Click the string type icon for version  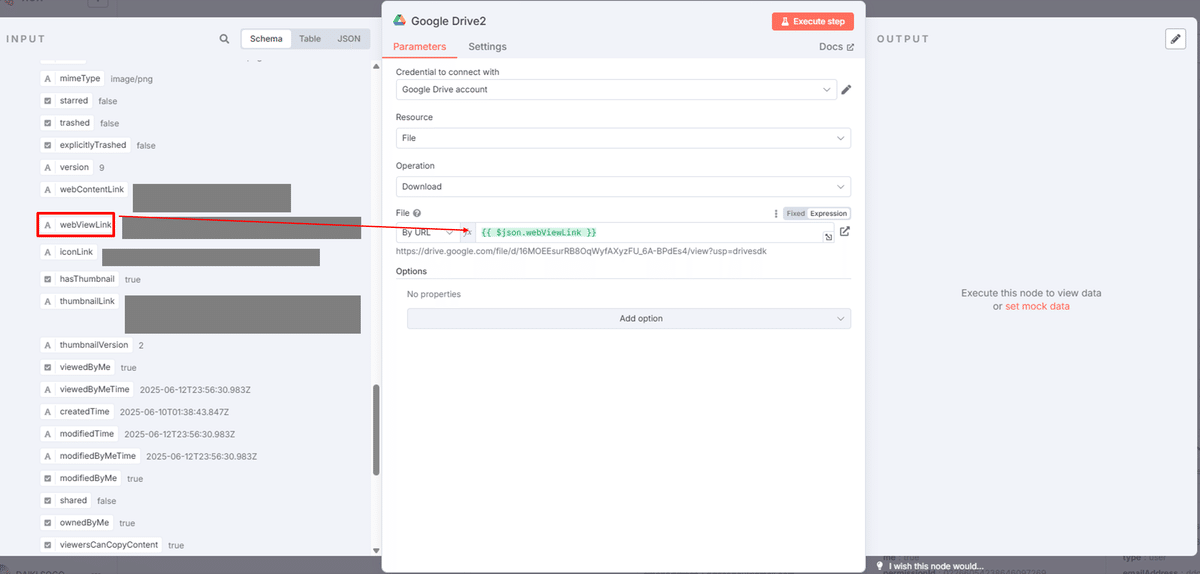47,167
